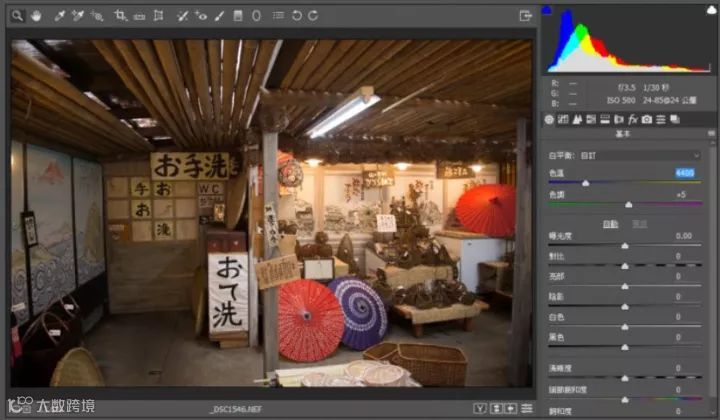The image size is (720, 420).
Task: Open the white balance (白平衡) dropdown
Action: [640, 156]
